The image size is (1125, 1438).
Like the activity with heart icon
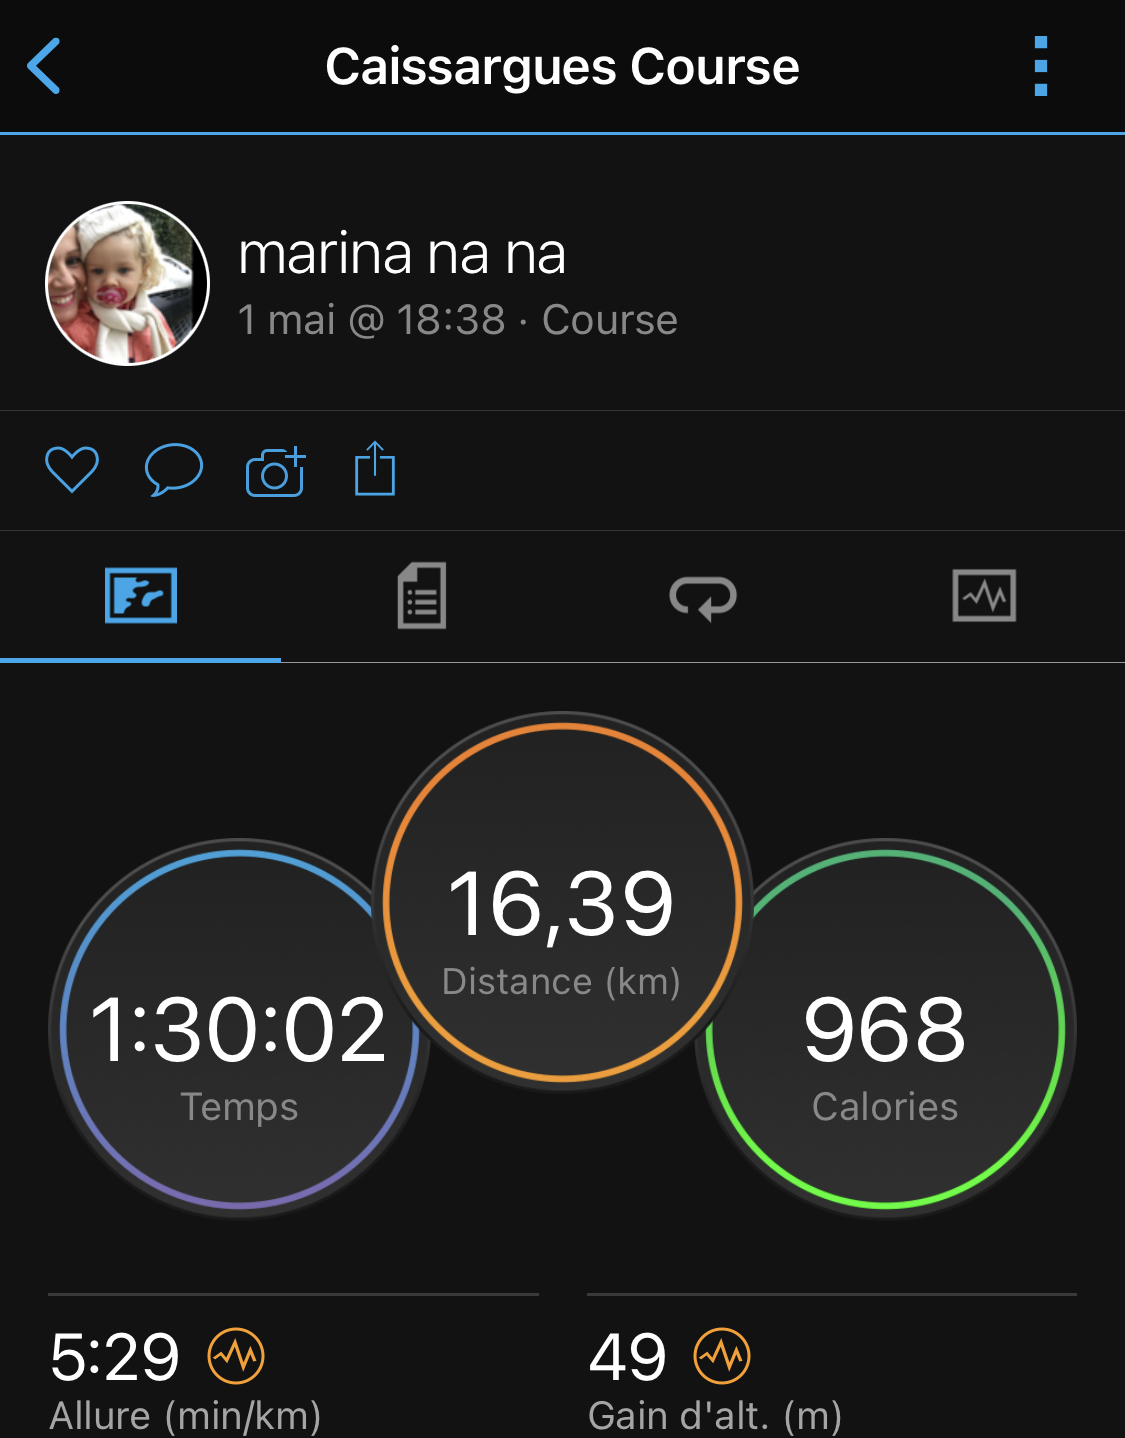point(72,469)
